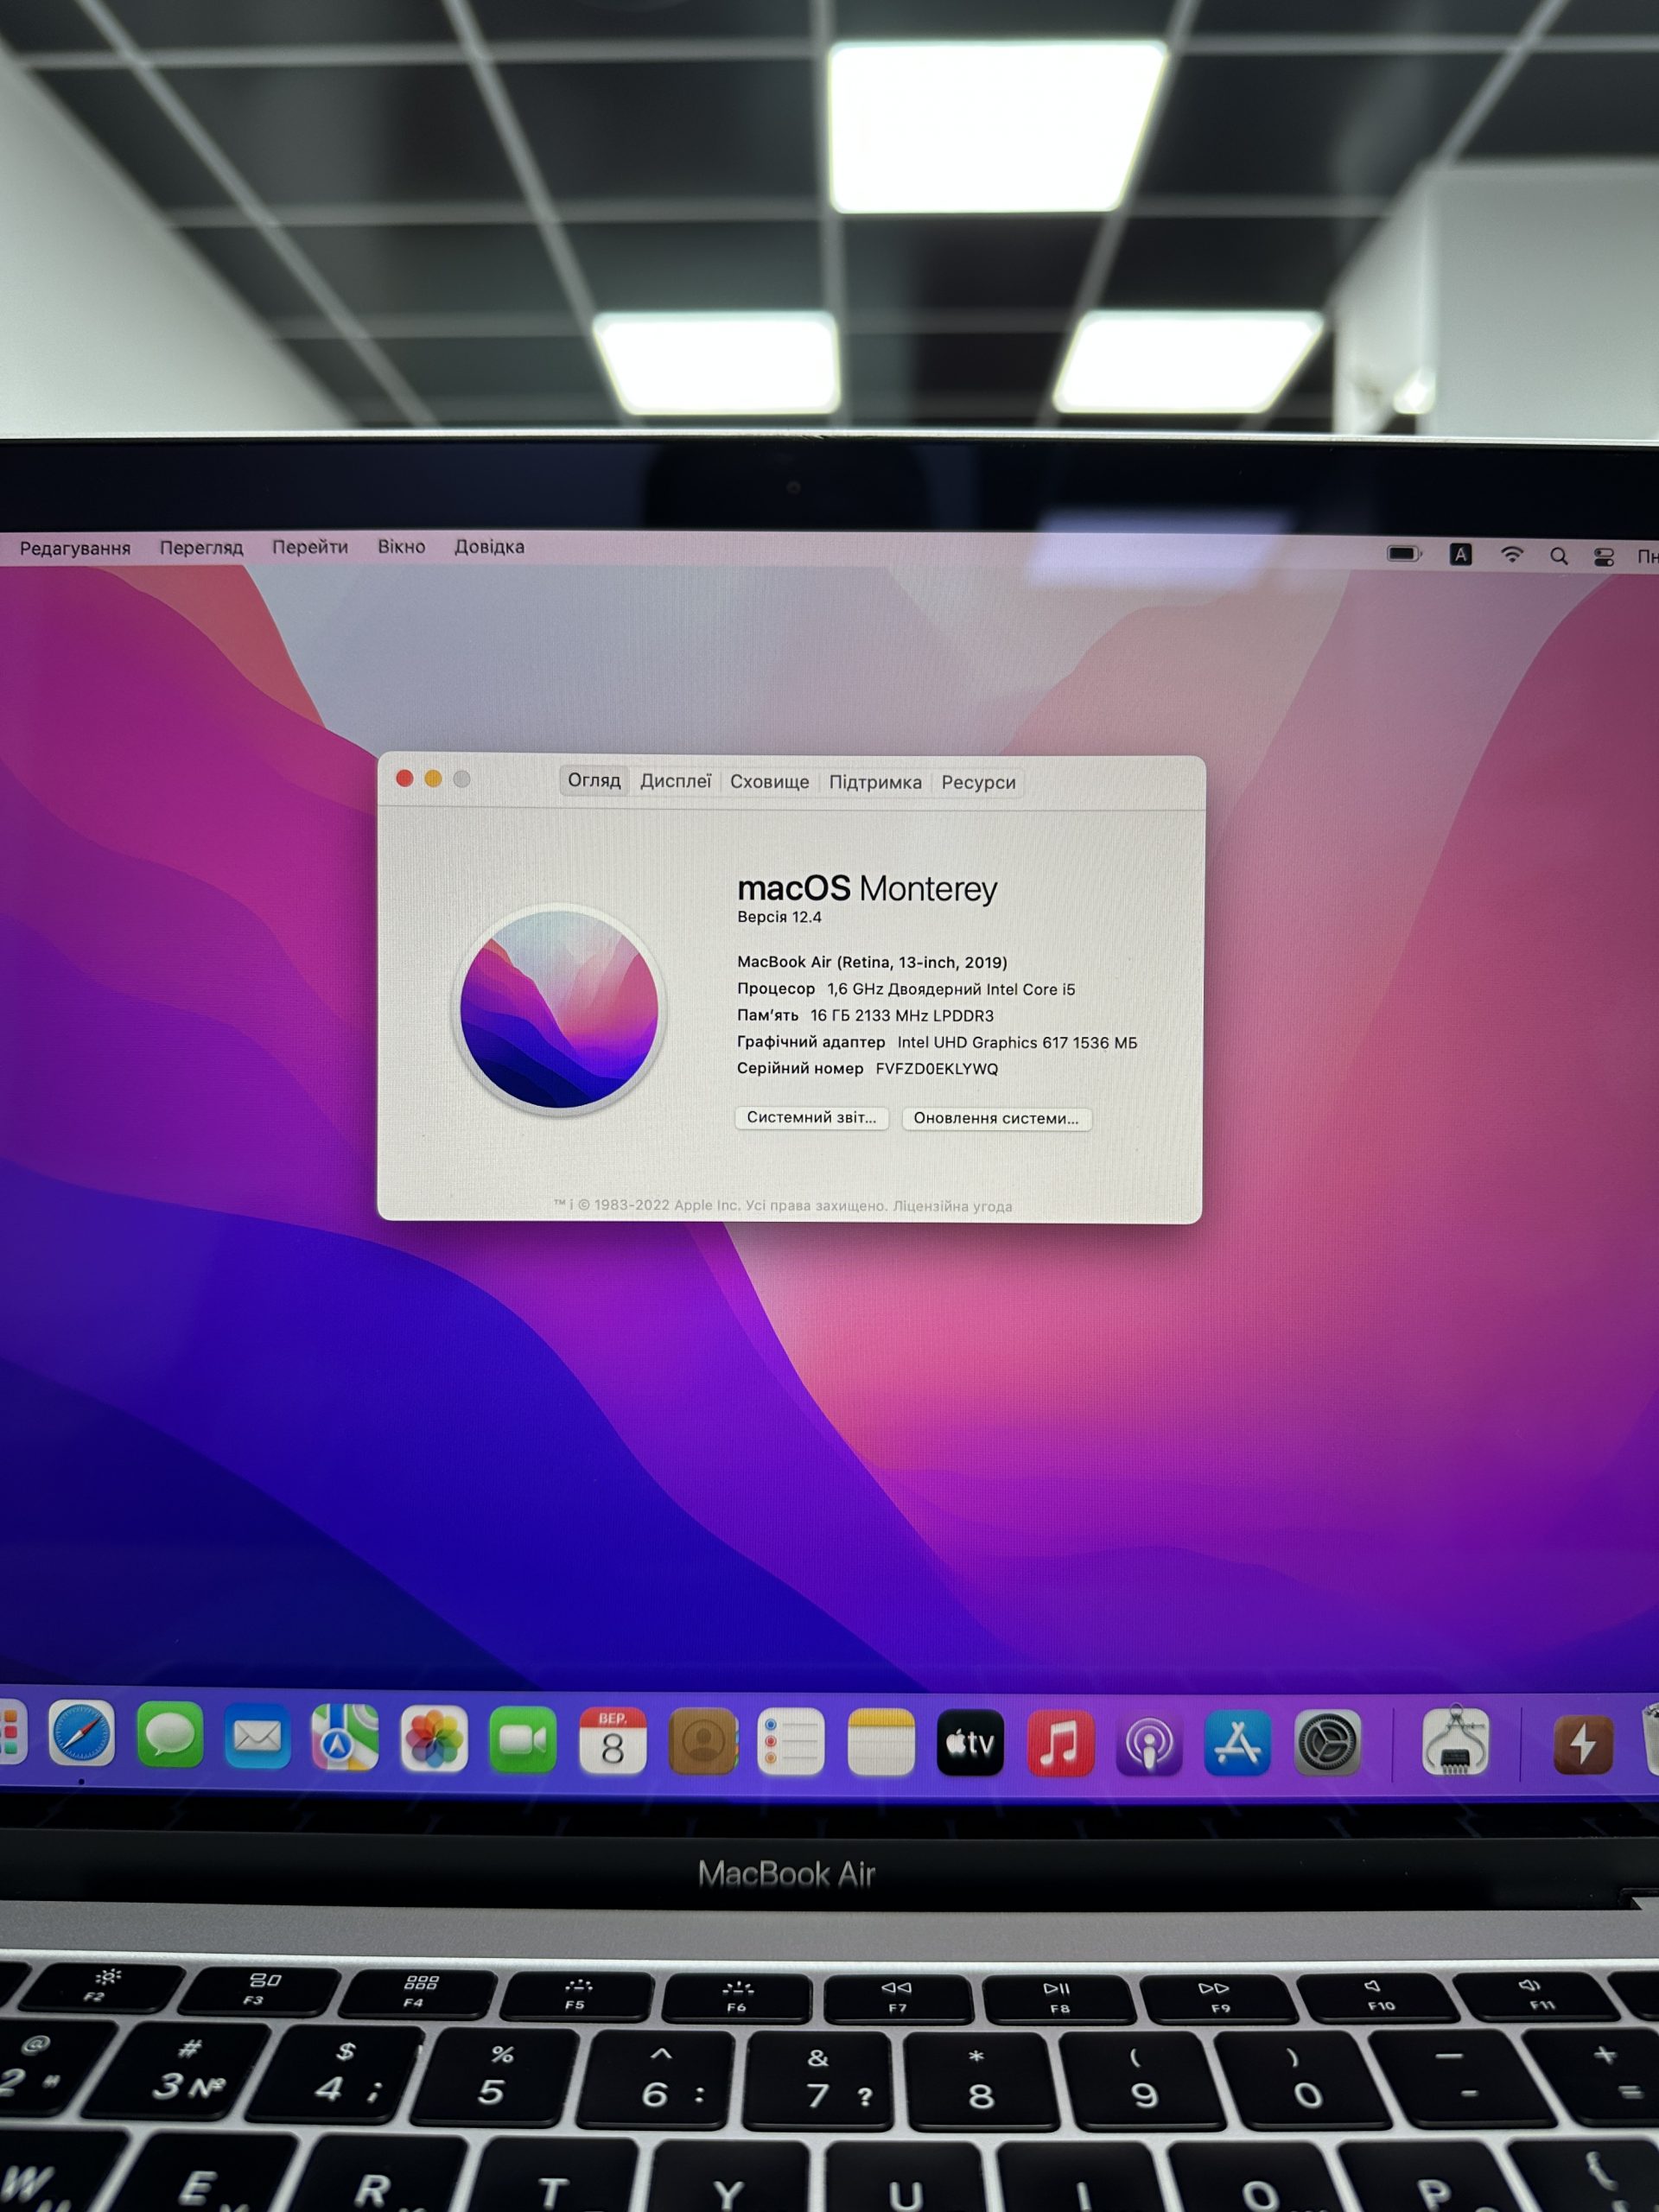
Task: Switch to the Сховище tab
Action: (770, 782)
